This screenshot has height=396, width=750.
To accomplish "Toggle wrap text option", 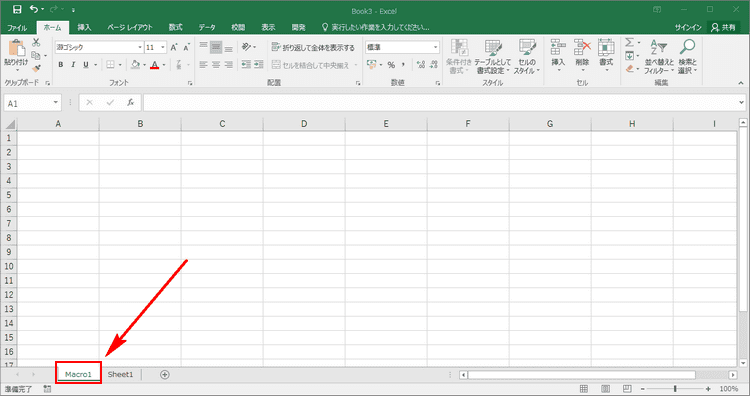I will (313, 47).
